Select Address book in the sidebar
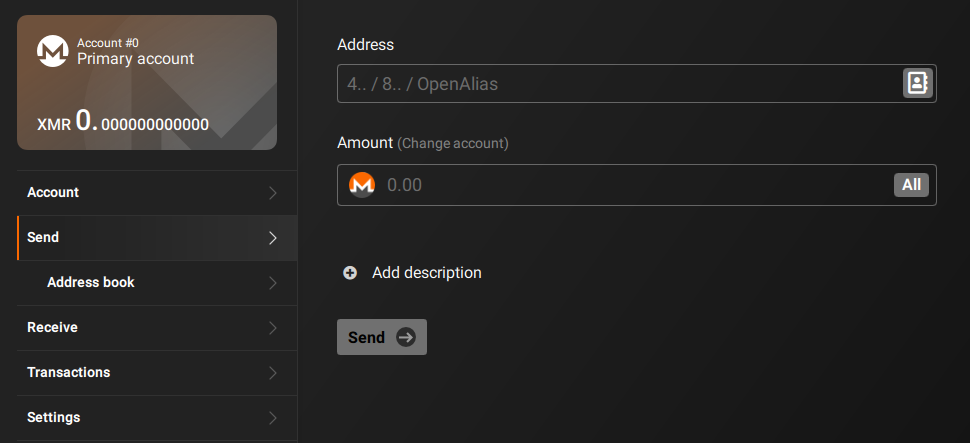The height and width of the screenshot is (443, 970). [90, 282]
